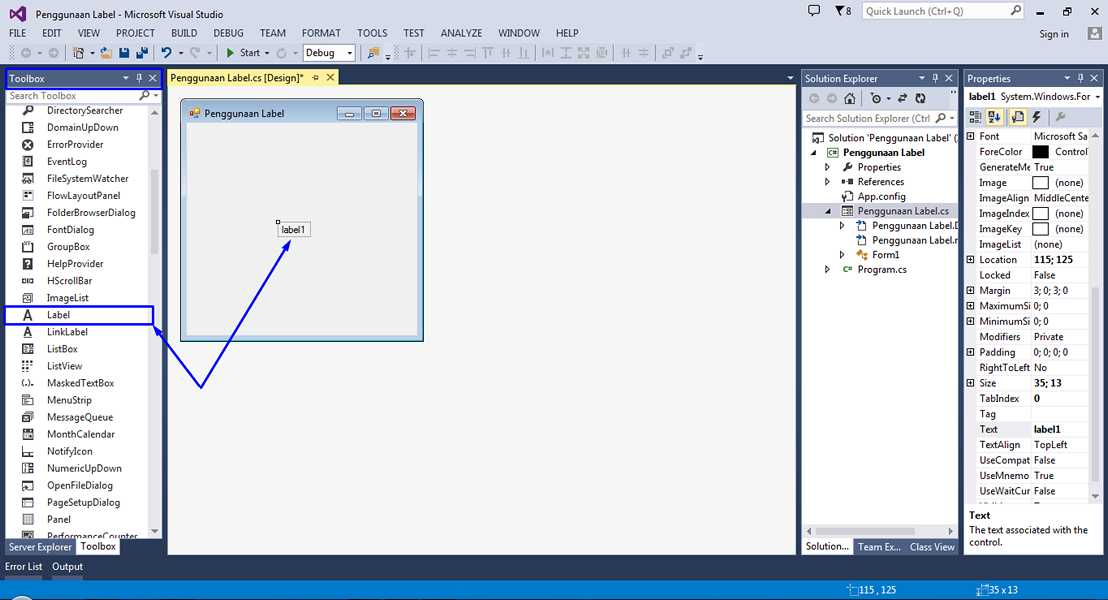Open the feedback speech bubble icon
This screenshot has height=600, width=1108.
coord(814,11)
